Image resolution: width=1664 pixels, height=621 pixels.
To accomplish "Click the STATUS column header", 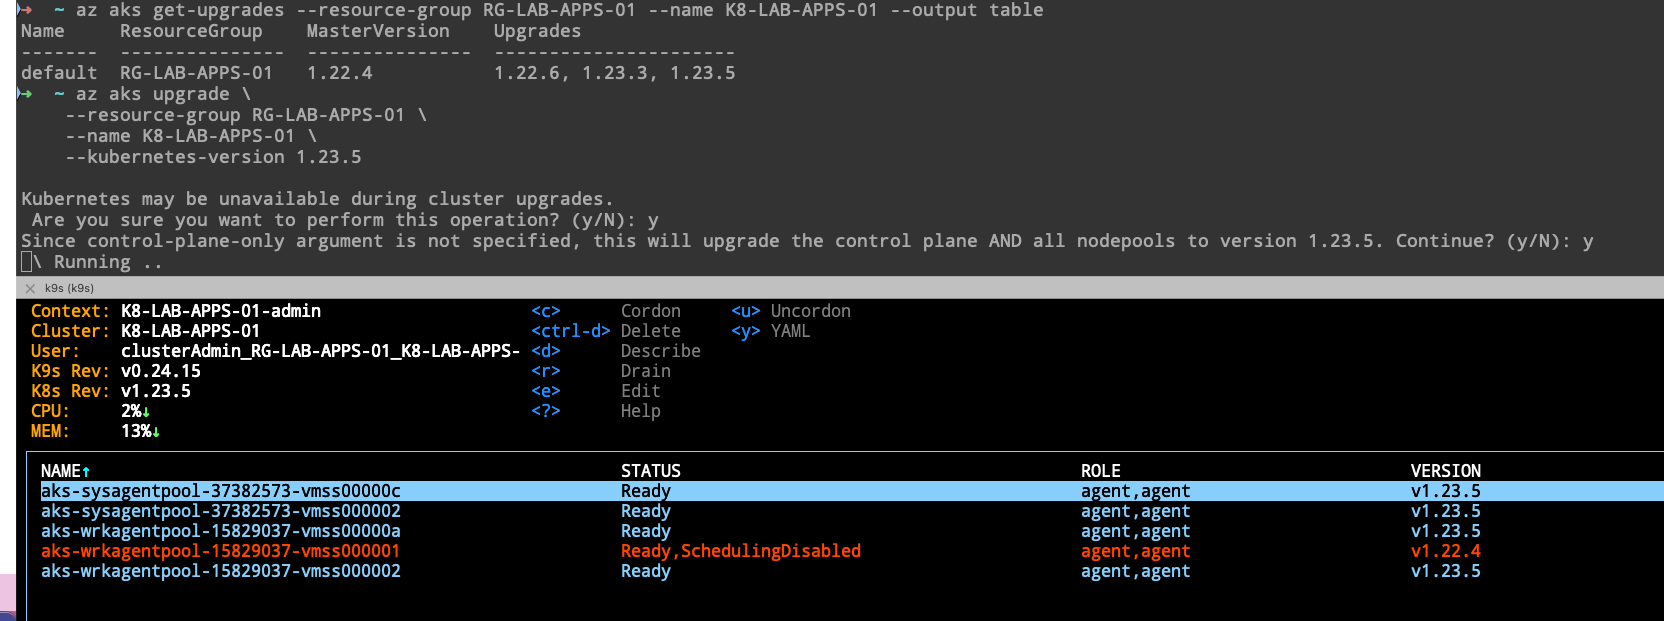I will click(x=651, y=471).
